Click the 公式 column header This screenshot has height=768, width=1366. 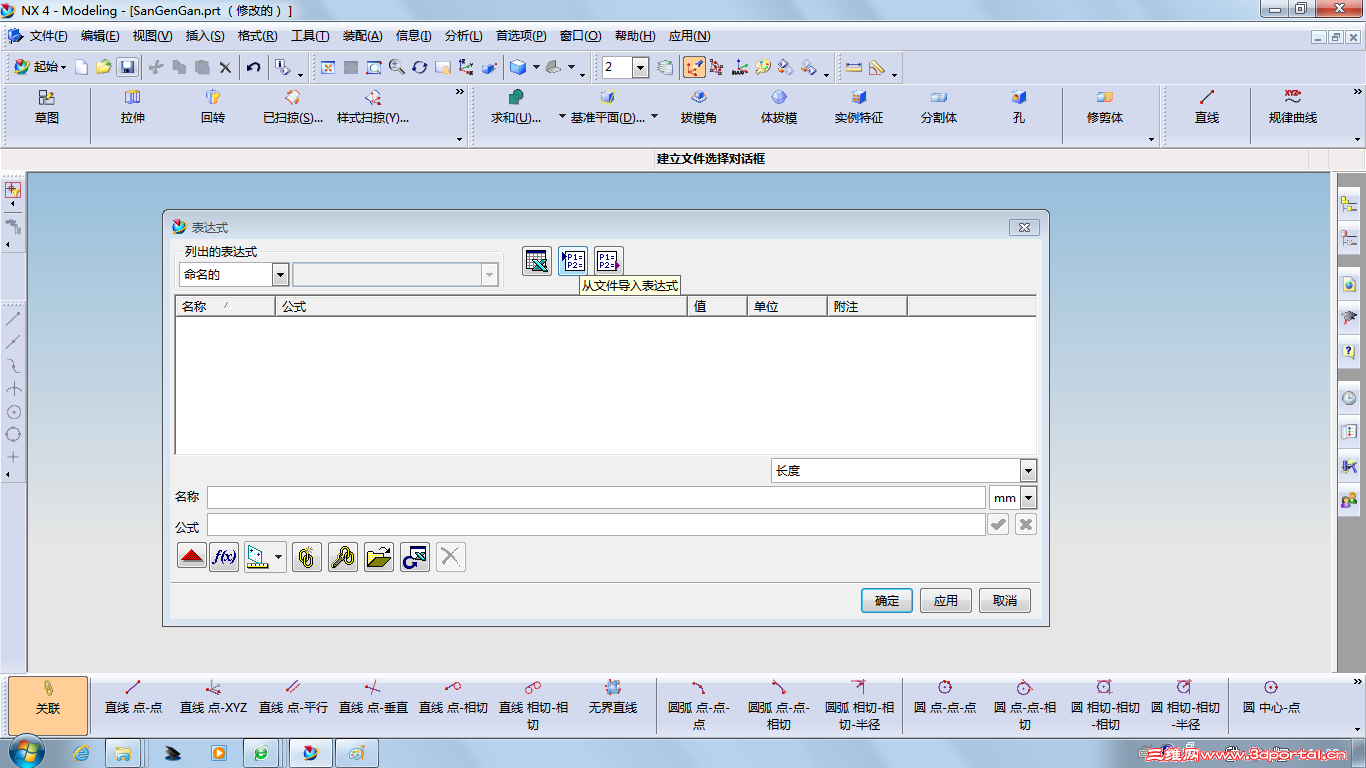pos(481,307)
